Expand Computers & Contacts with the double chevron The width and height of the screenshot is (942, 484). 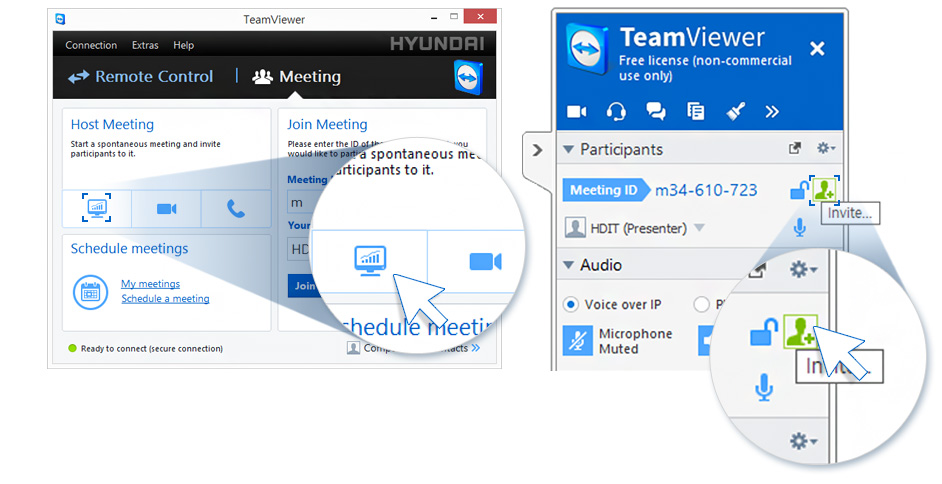(476, 348)
